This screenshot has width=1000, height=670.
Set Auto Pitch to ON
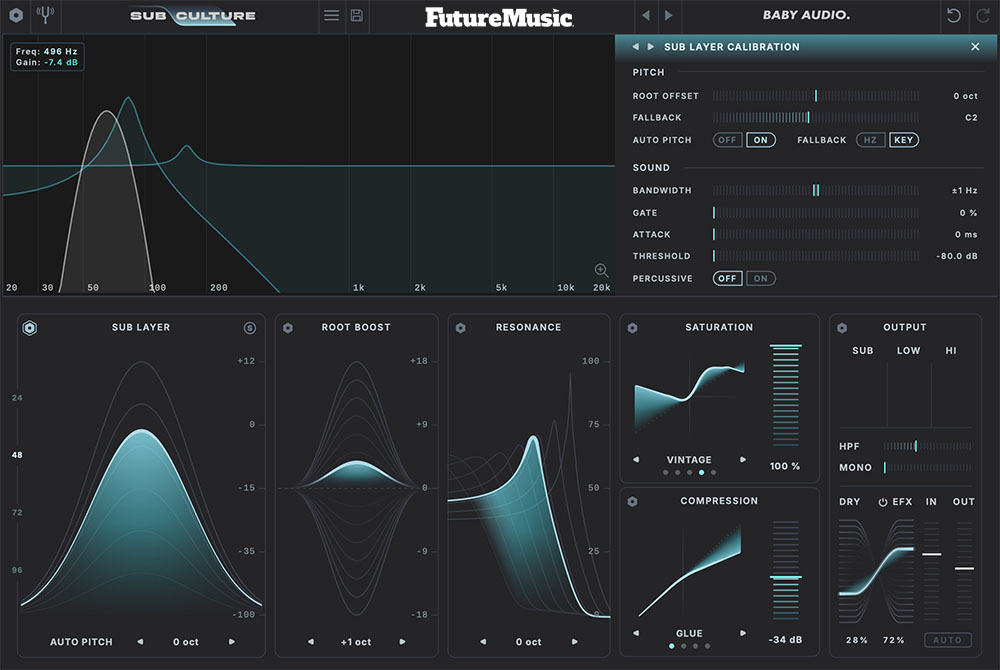(761, 140)
